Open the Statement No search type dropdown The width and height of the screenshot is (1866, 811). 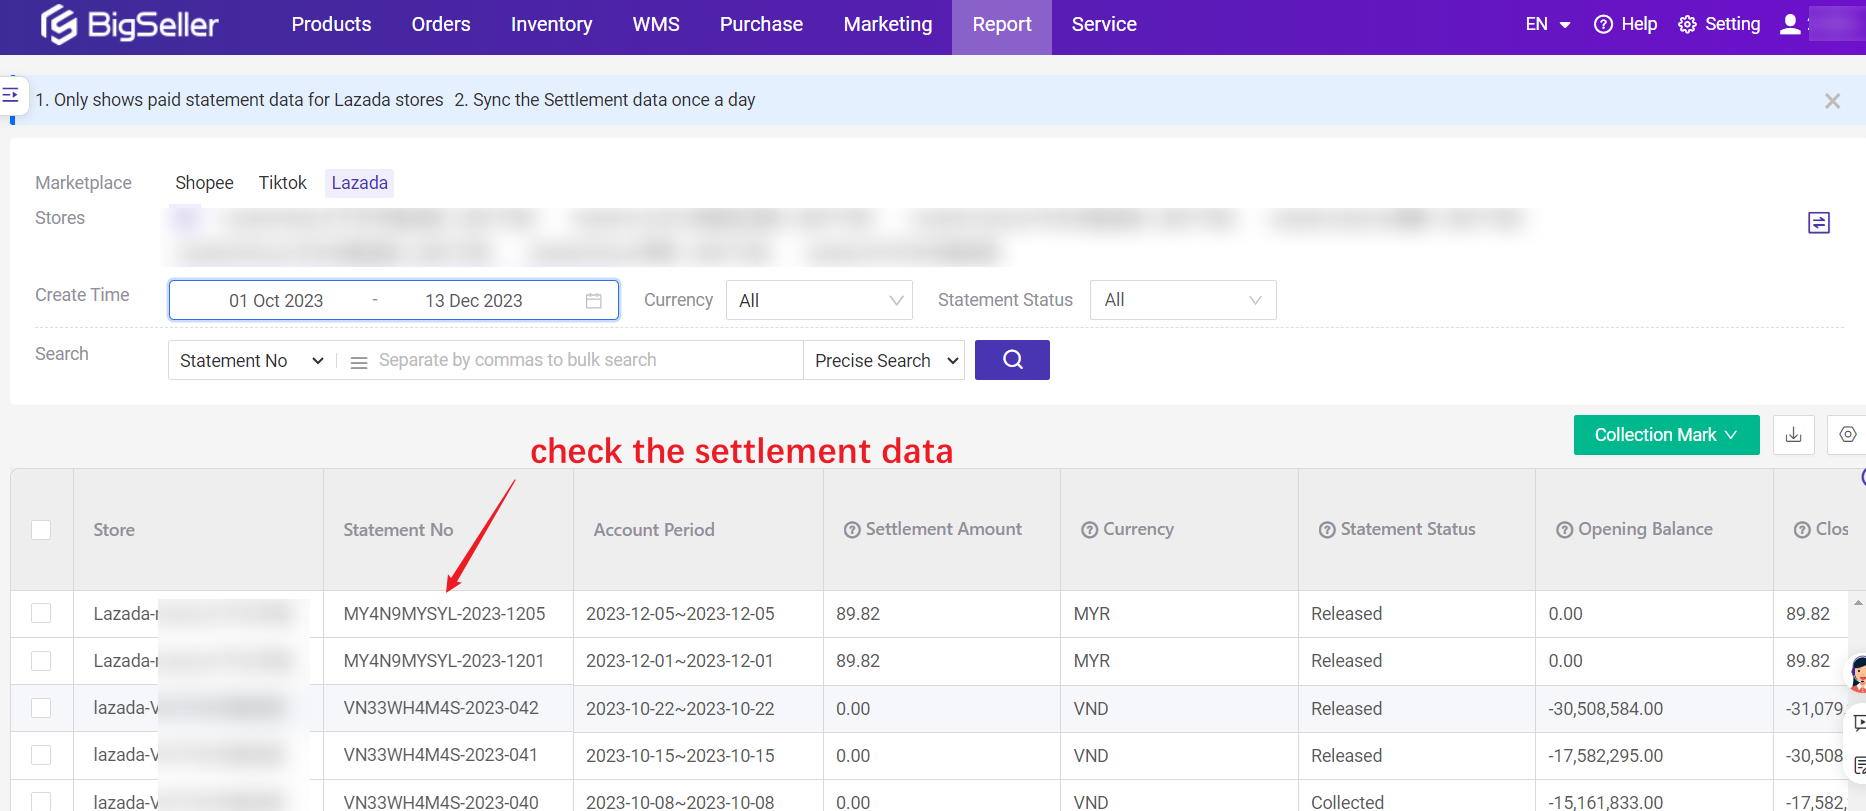click(x=252, y=360)
